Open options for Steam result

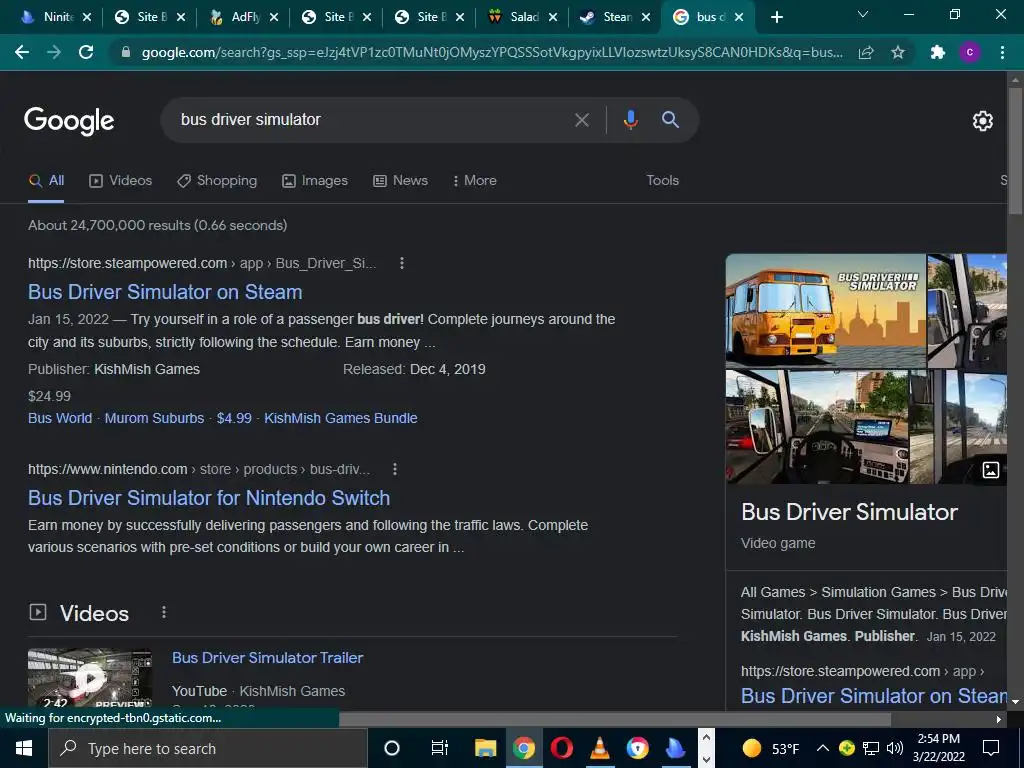402,263
